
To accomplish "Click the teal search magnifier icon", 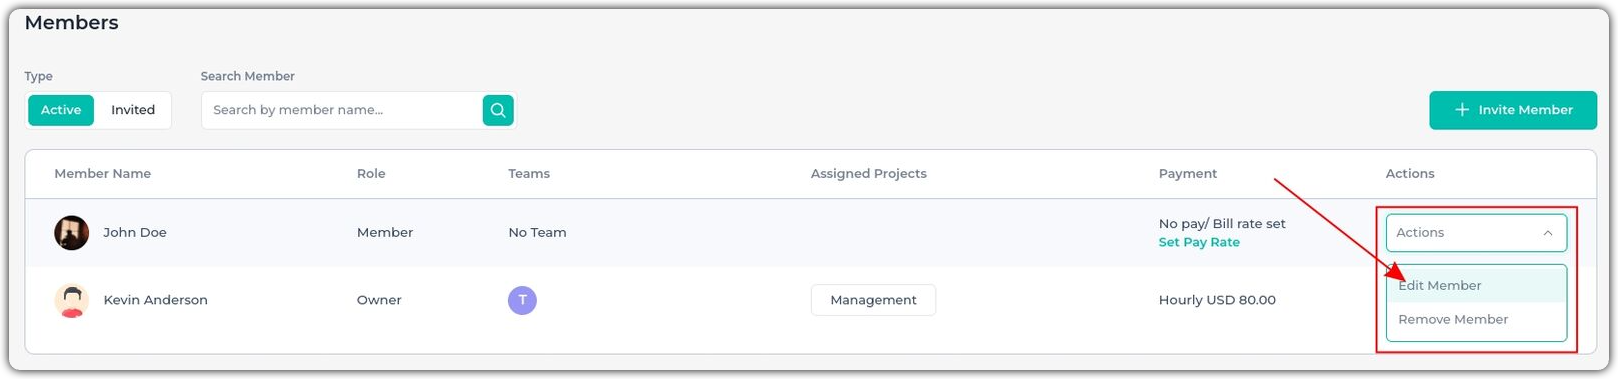I will 498,110.
